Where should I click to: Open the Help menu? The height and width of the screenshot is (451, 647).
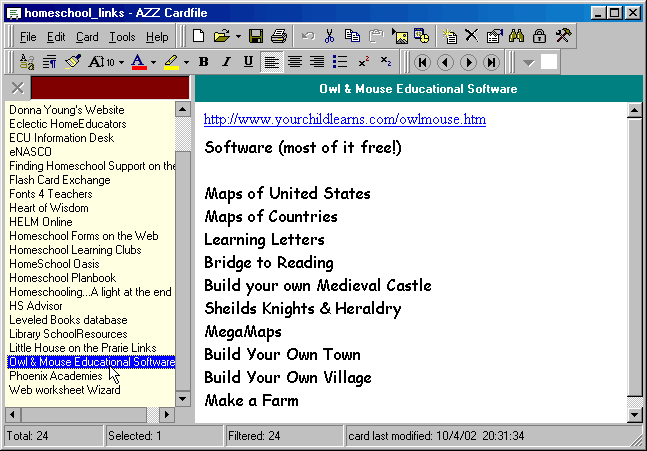point(157,37)
